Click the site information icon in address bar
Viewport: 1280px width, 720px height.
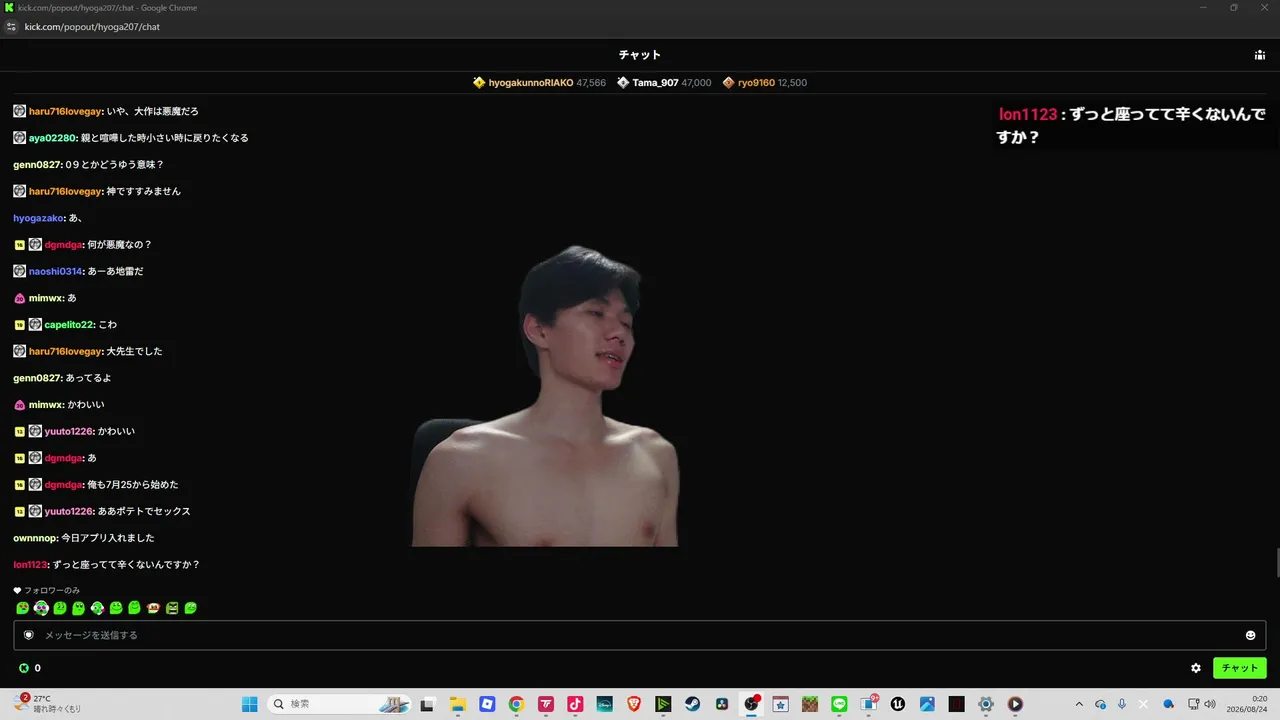[12, 27]
